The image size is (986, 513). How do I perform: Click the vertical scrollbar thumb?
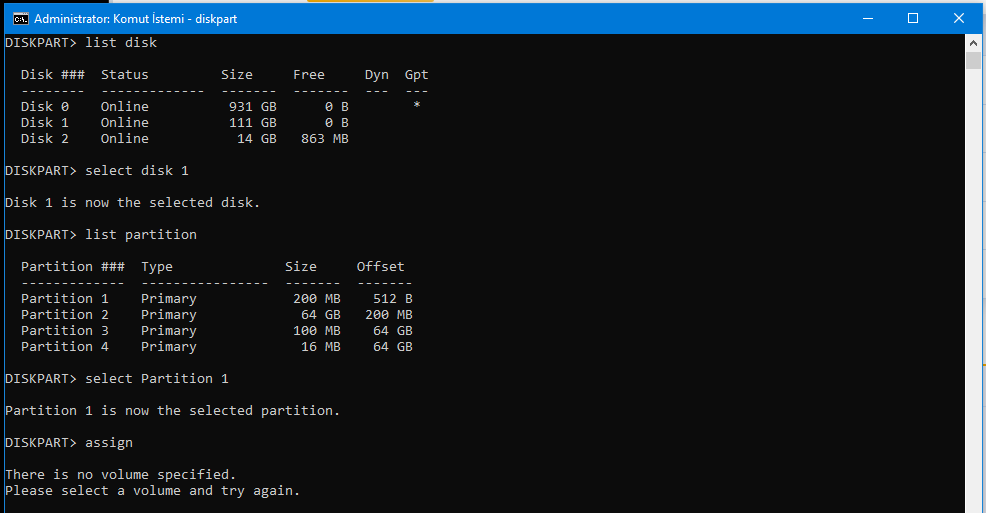(973, 61)
